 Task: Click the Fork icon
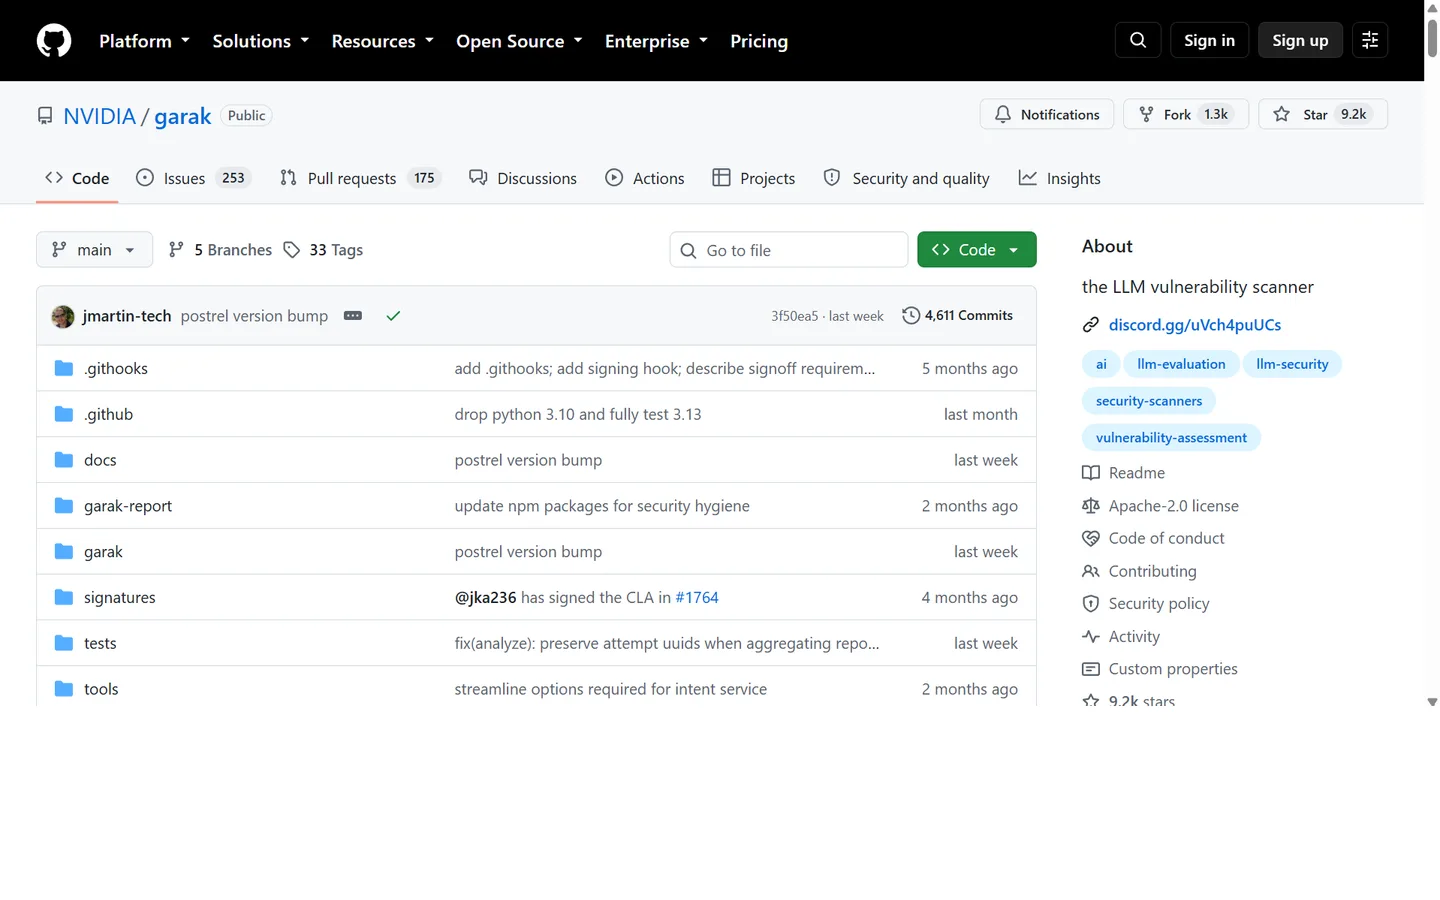1146,115
